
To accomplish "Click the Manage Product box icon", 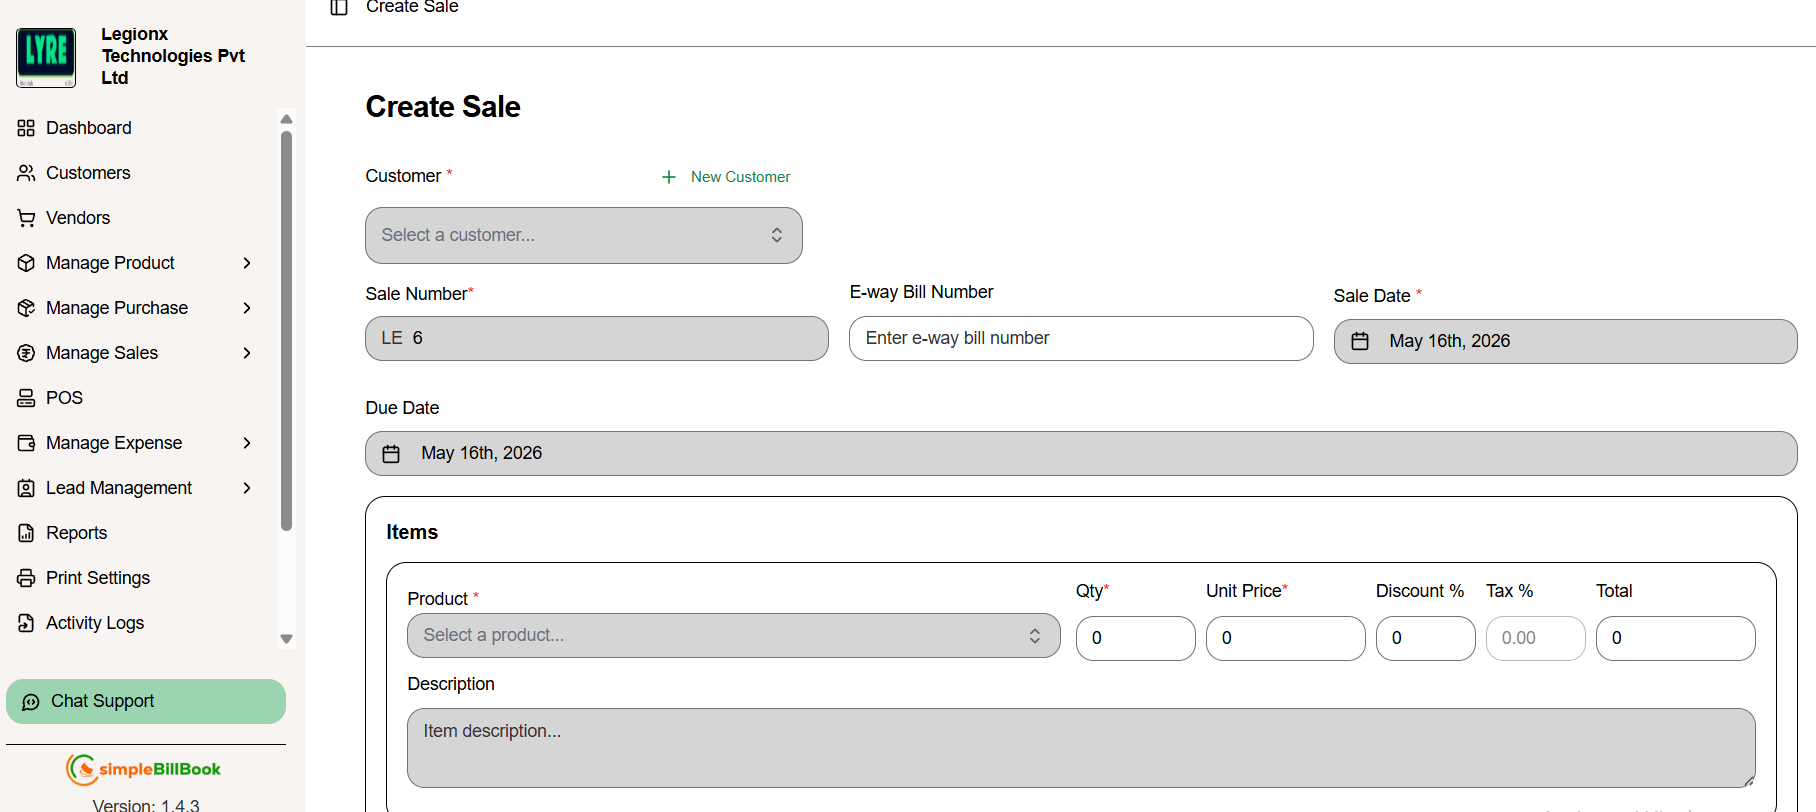I will click(x=26, y=263).
